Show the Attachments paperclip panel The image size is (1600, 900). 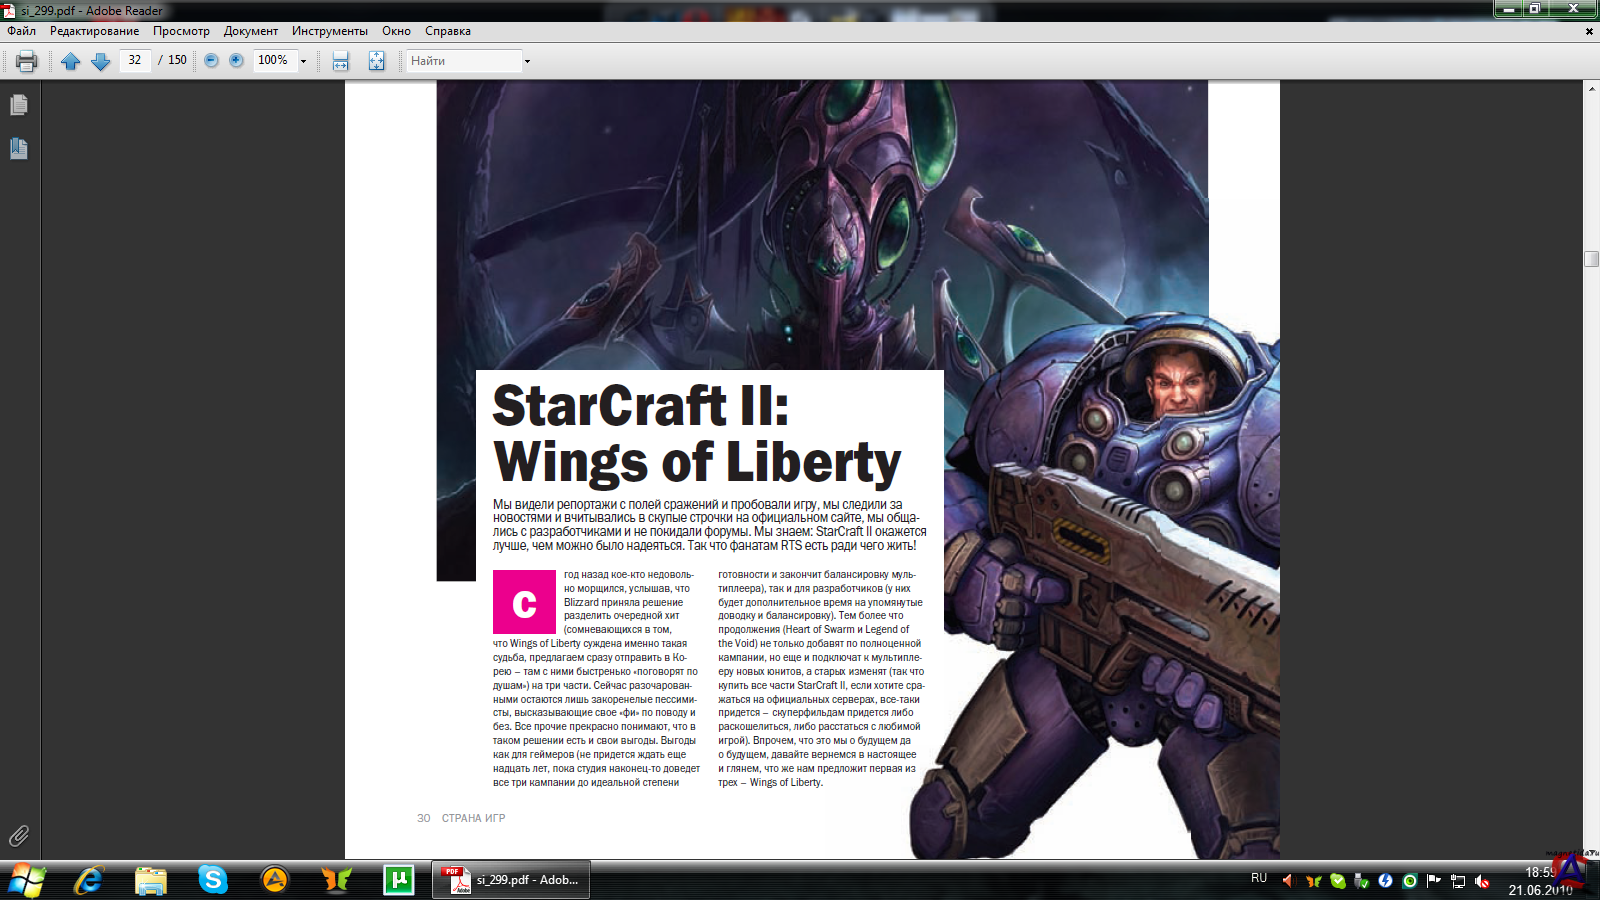19,836
